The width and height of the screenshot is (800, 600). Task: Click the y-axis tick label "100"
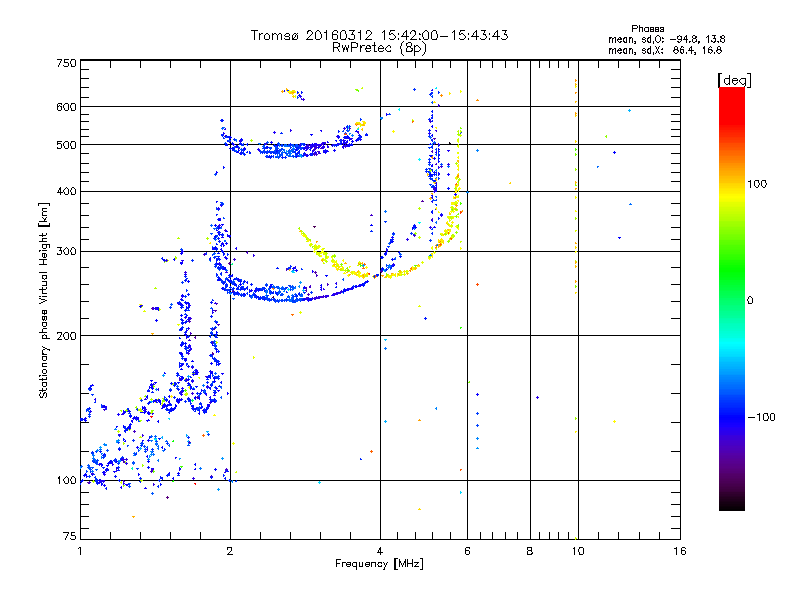pyautogui.click(x=66, y=481)
